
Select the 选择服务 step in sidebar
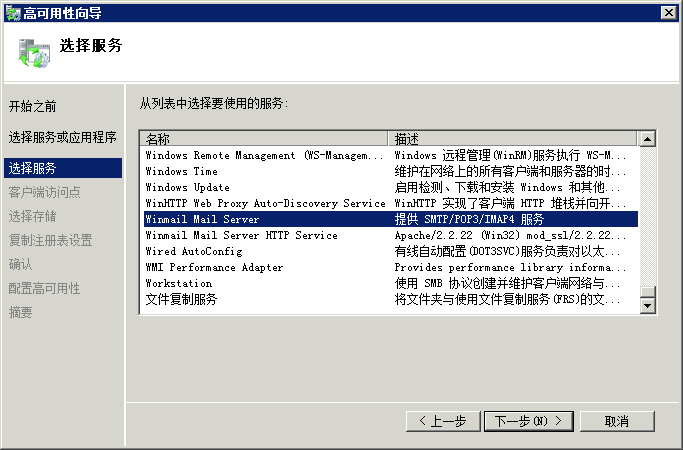(63, 168)
